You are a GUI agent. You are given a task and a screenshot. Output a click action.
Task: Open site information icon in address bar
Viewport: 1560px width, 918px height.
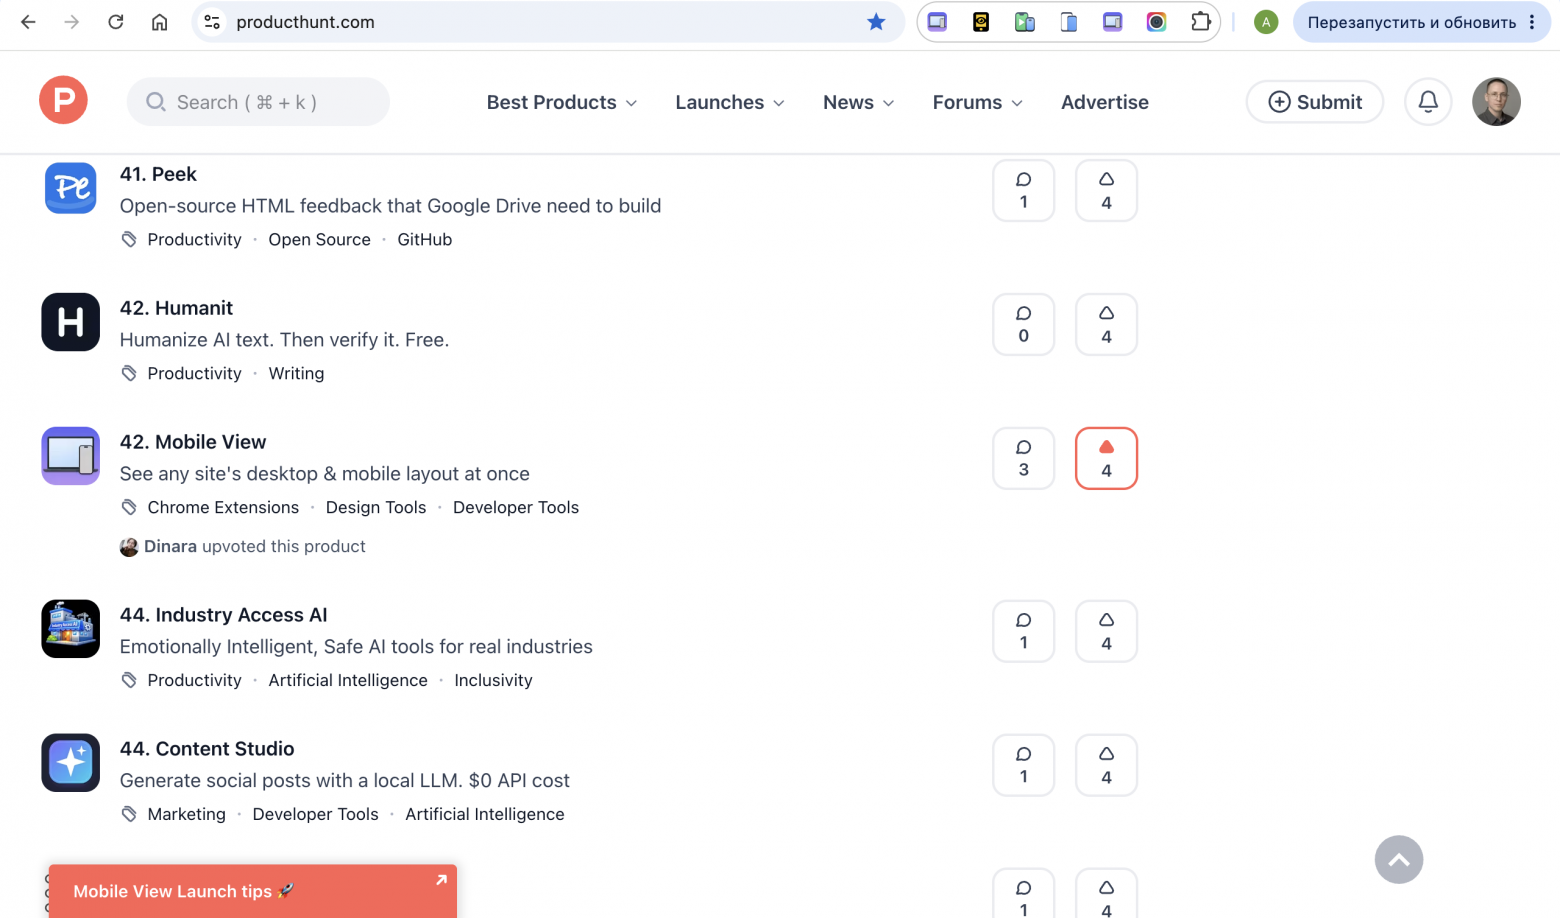[212, 22]
